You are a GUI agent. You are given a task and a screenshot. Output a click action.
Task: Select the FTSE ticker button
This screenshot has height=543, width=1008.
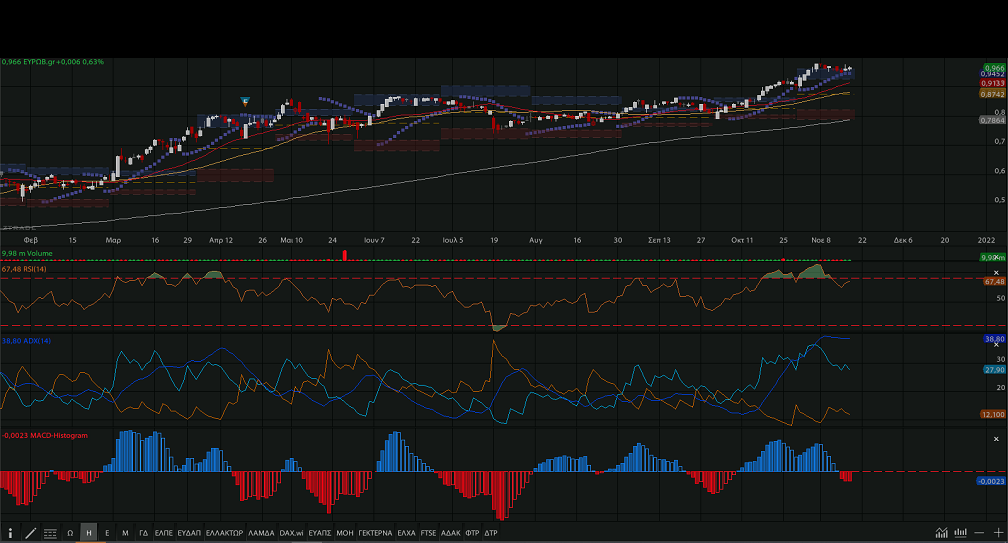[x=428, y=533]
